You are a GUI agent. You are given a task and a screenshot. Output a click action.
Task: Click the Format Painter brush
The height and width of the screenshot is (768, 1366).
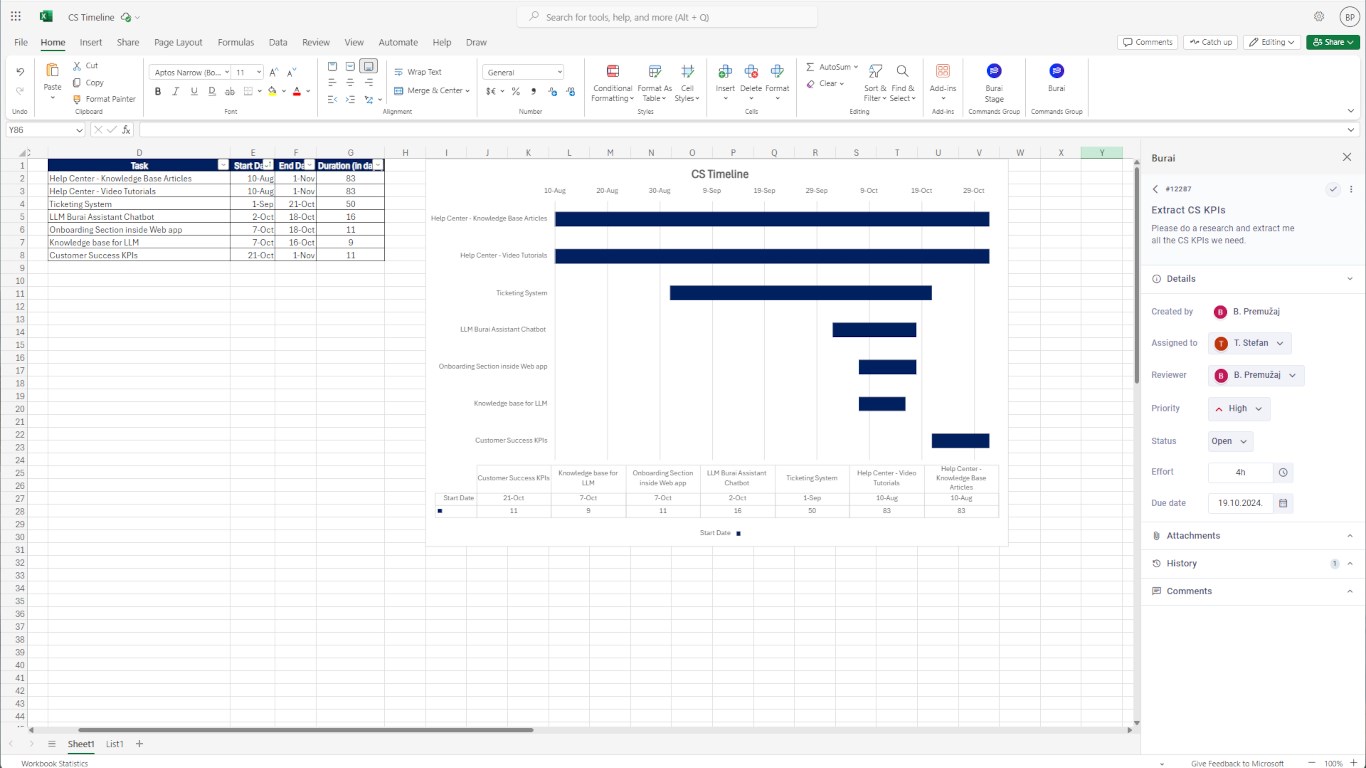(77, 99)
